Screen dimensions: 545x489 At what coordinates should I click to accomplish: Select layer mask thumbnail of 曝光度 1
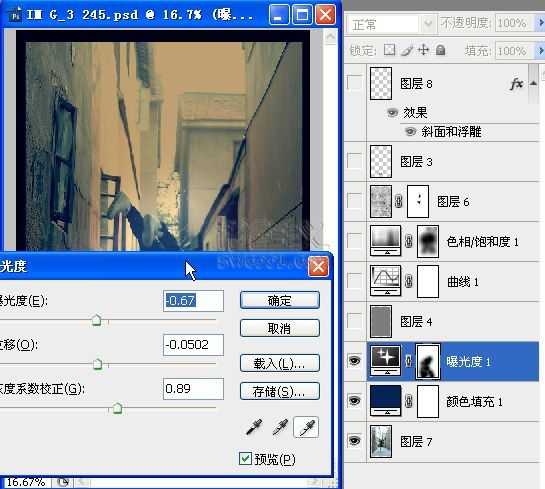click(428, 361)
